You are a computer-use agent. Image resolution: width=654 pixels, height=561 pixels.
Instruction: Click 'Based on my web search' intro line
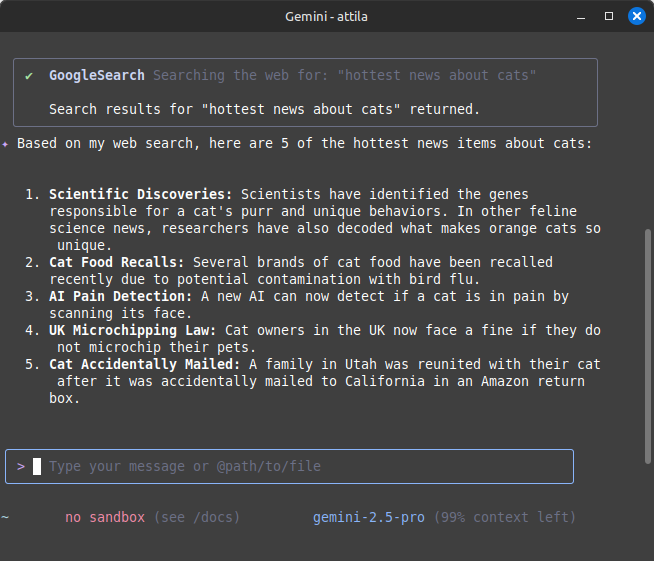[304, 143]
